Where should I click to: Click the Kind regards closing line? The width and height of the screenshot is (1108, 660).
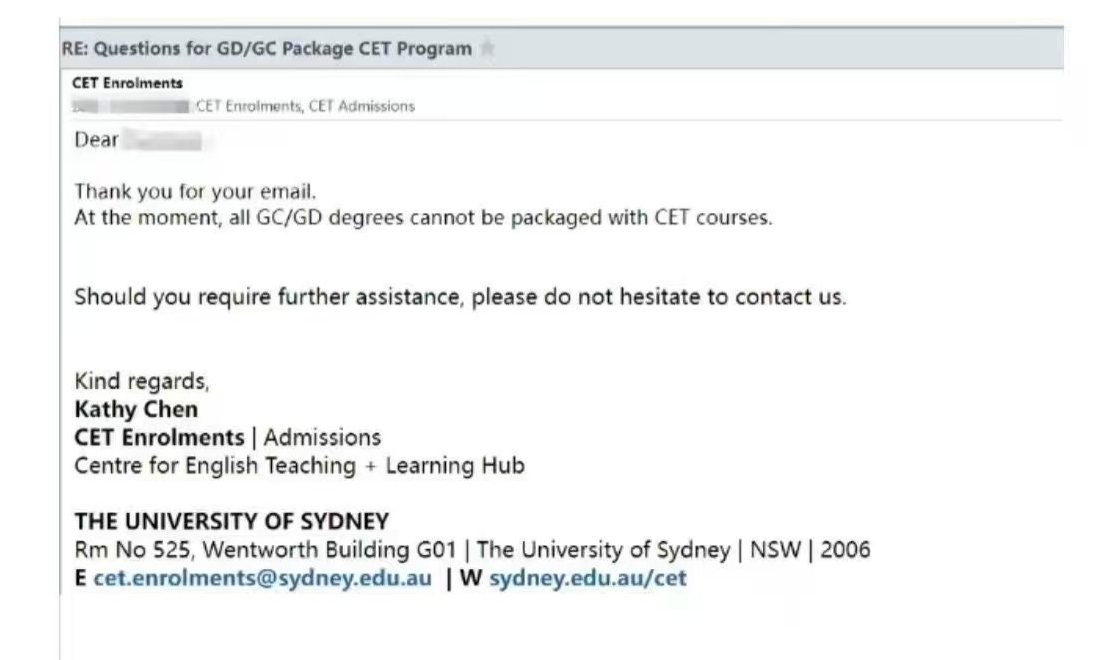click(142, 382)
